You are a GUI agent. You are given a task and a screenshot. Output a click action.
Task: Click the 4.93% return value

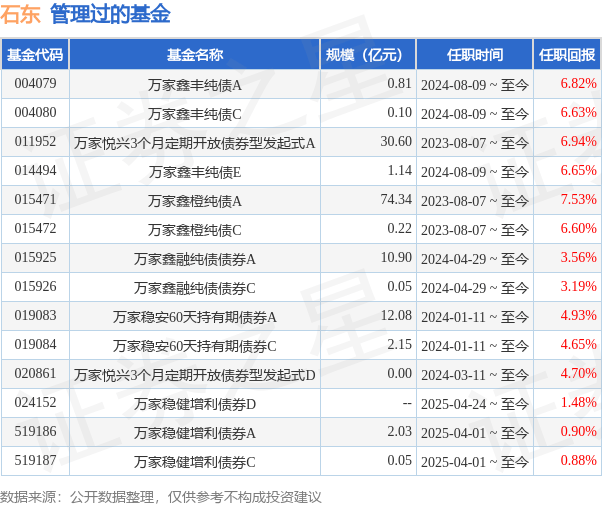point(578,315)
